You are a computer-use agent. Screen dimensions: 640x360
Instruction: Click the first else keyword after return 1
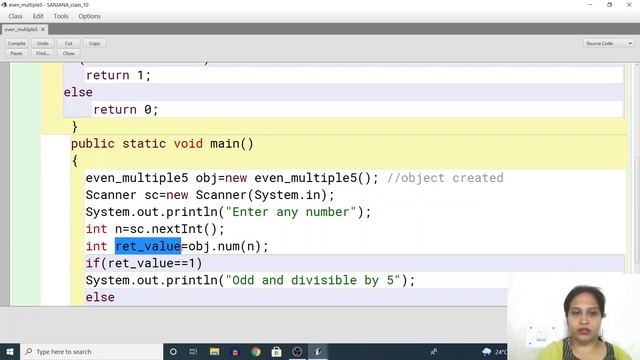(x=78, y=92)
